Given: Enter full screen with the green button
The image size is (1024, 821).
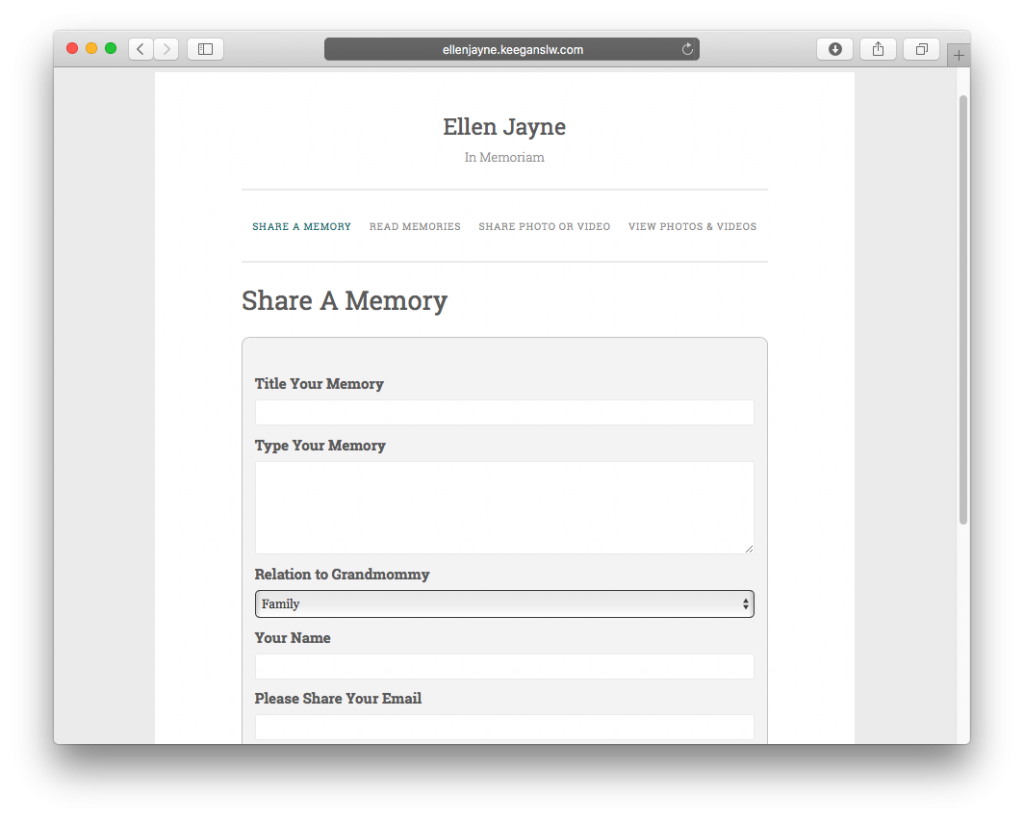Looking at the screenshot, I should [x=111, y=48].
